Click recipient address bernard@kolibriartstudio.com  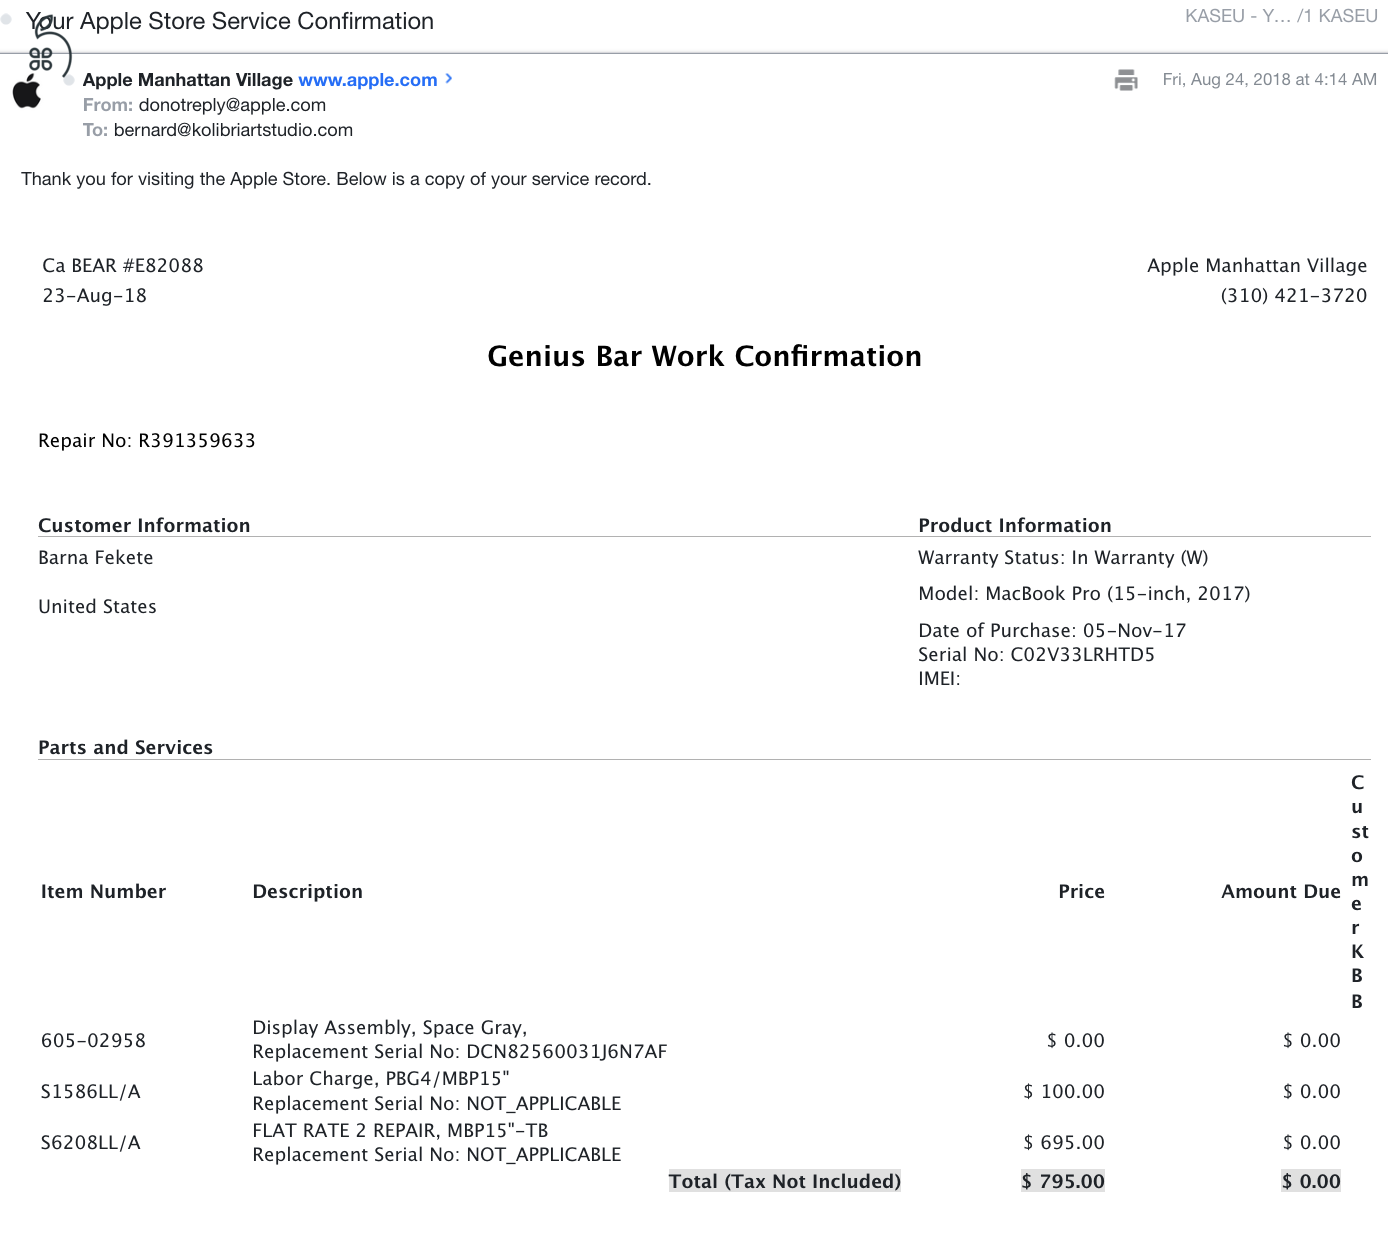233,130
